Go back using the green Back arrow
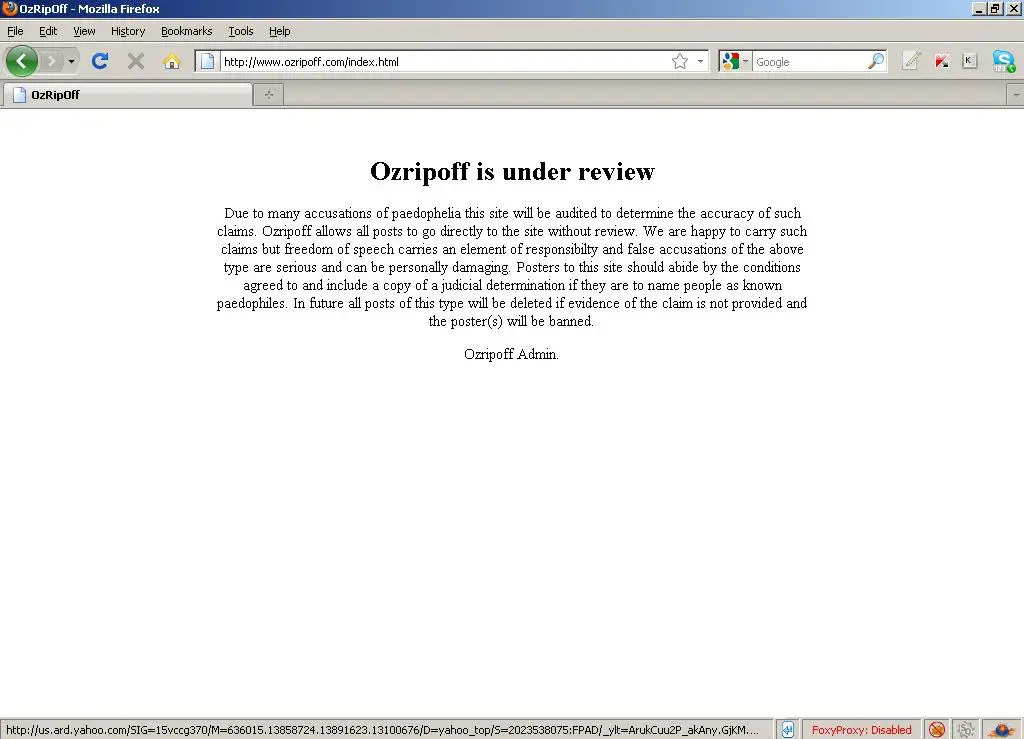The image size is (1024, 739). pyautogui.click(x=22, y=61)
